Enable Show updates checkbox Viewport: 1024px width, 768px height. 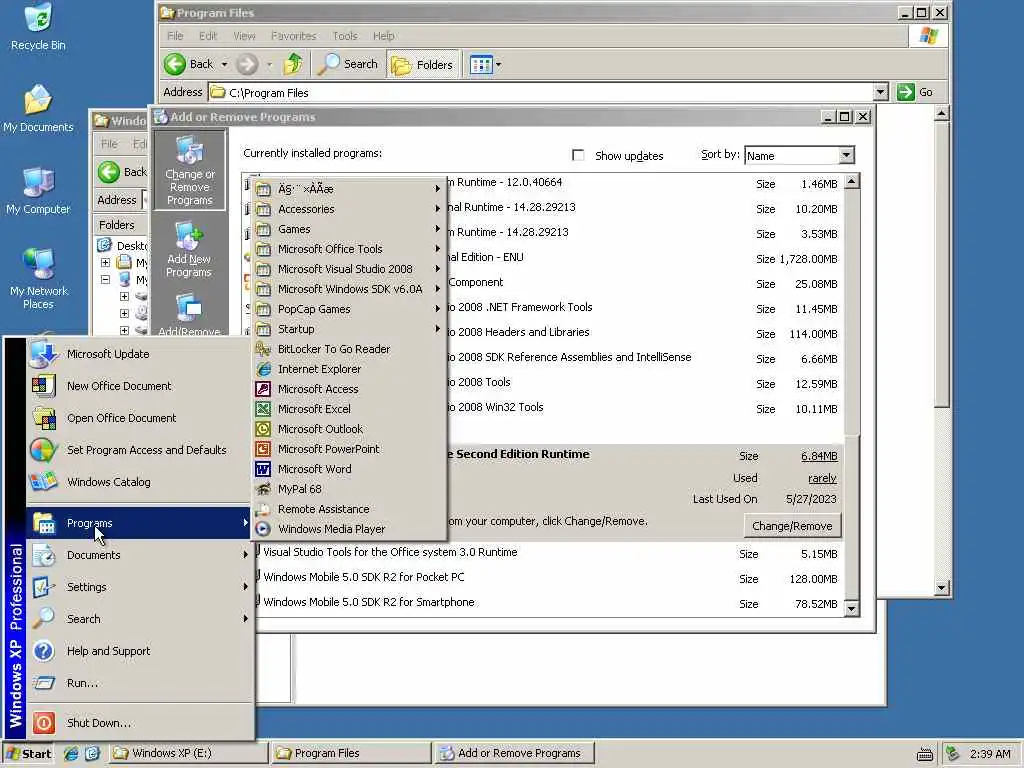pyautogui.click(x=578, y=155)
